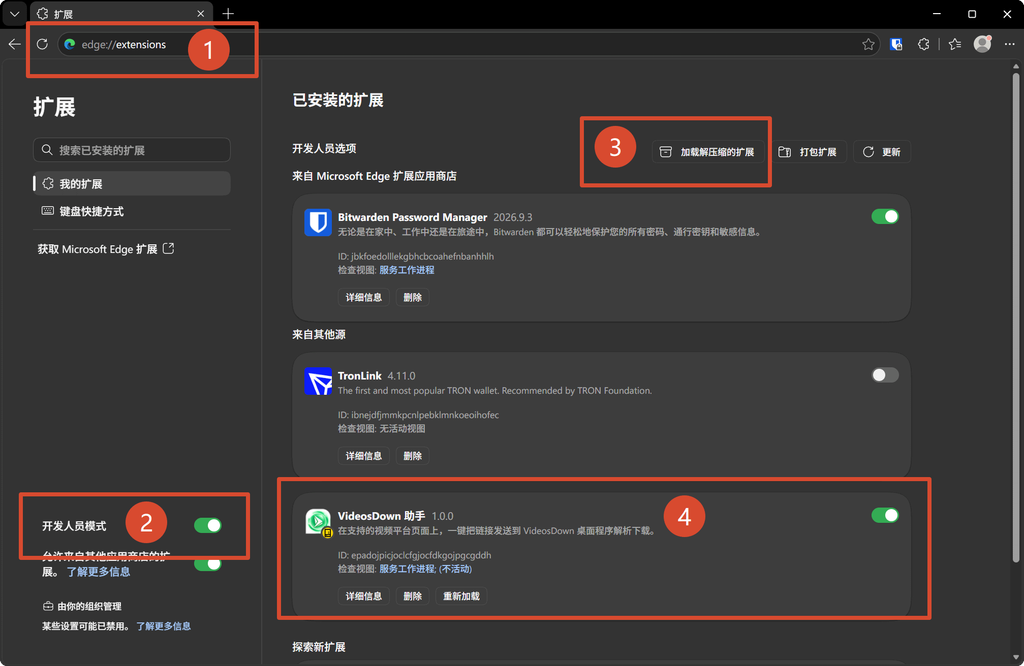Click the 更新 button
Viewport: 1024px width, 666px height.
(x=882, y=152)
